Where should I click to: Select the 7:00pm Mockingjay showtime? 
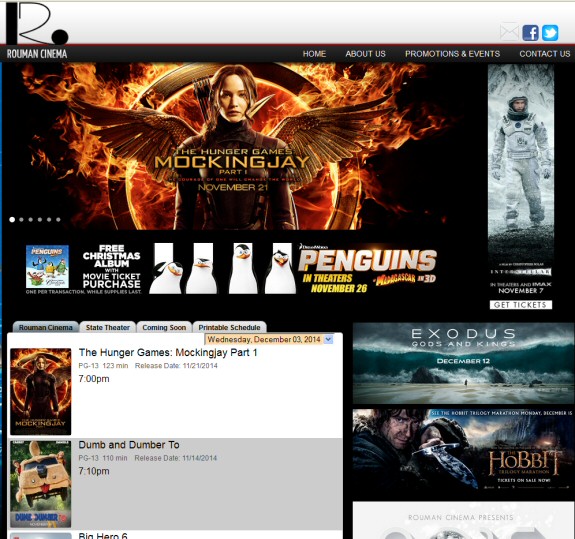click(94, 379)
